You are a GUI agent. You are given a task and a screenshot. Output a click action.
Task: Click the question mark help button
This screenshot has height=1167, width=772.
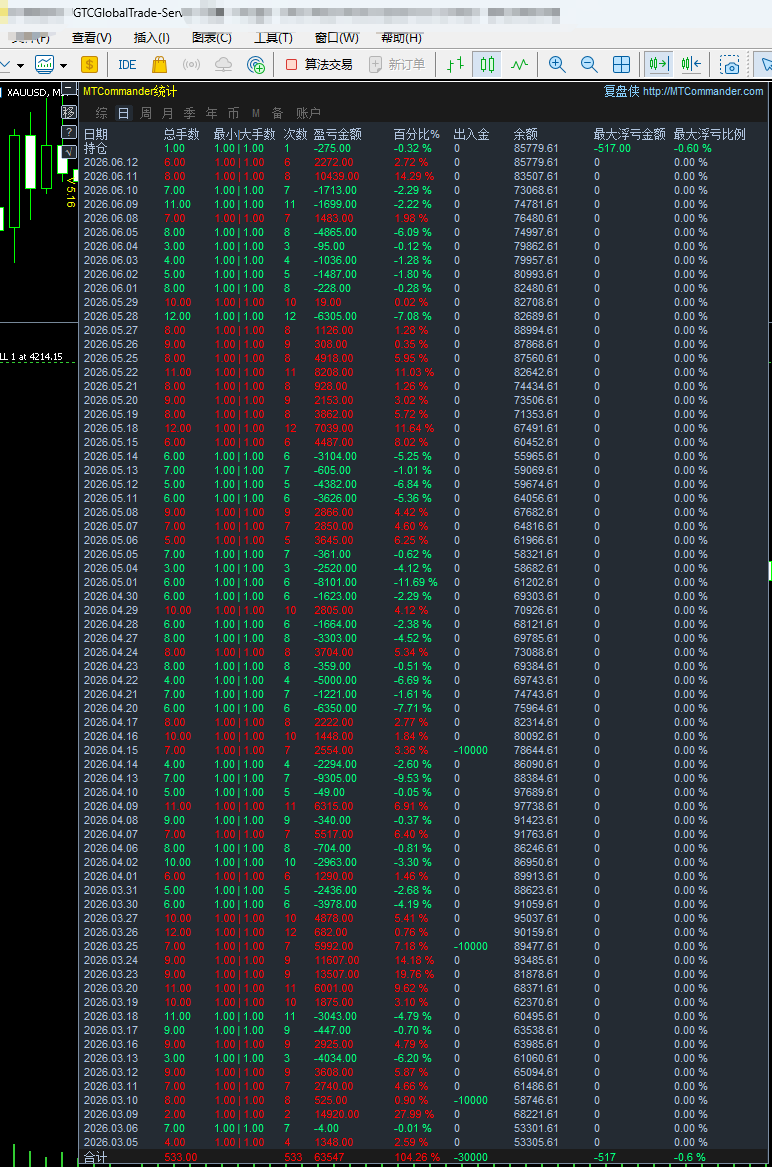68,132
